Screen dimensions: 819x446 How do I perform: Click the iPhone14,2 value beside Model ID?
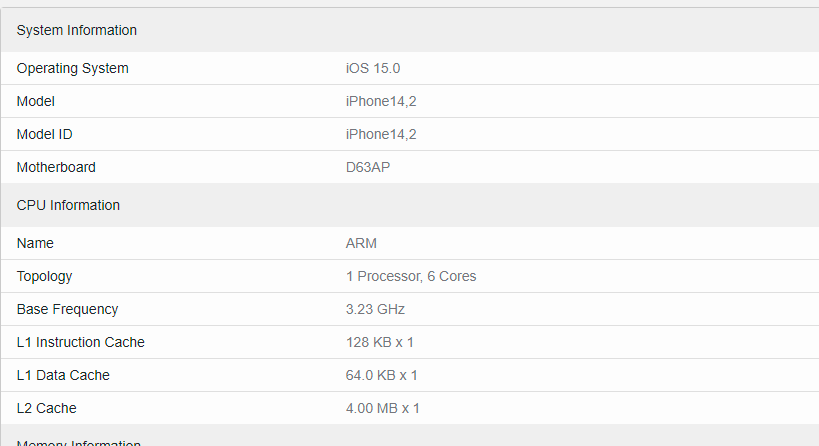[x=381, y=134]
